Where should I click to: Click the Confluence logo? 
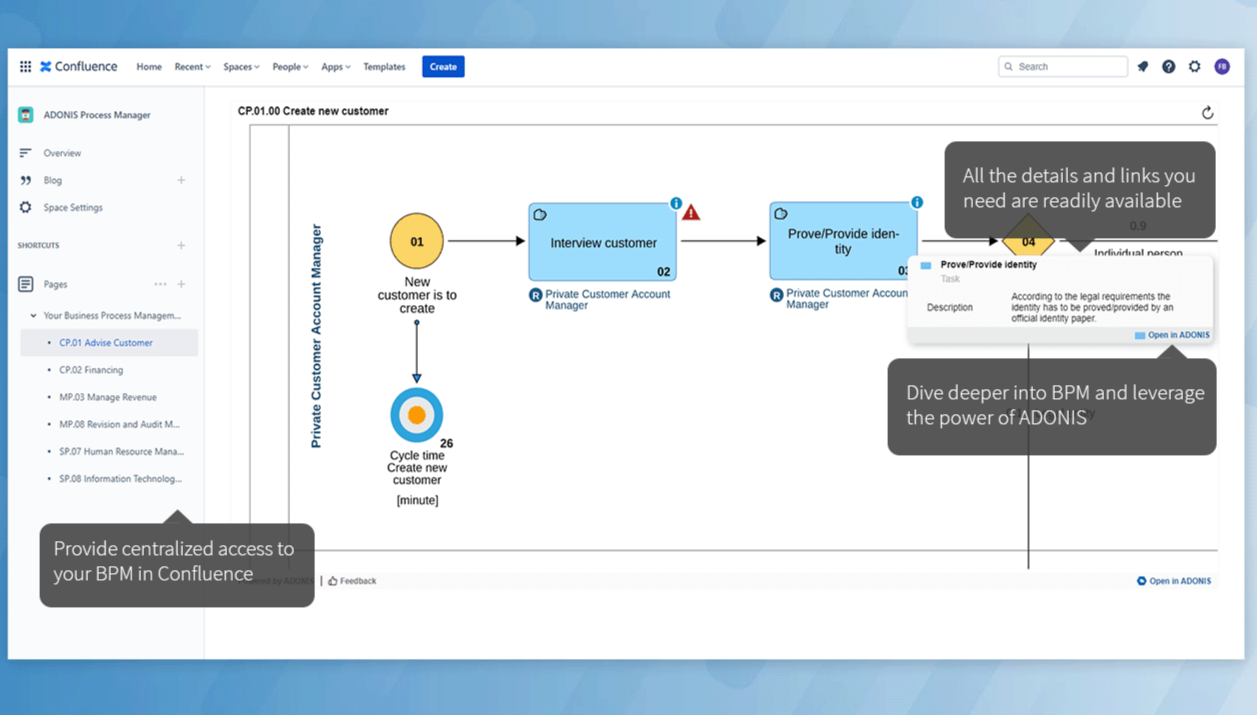79,67
